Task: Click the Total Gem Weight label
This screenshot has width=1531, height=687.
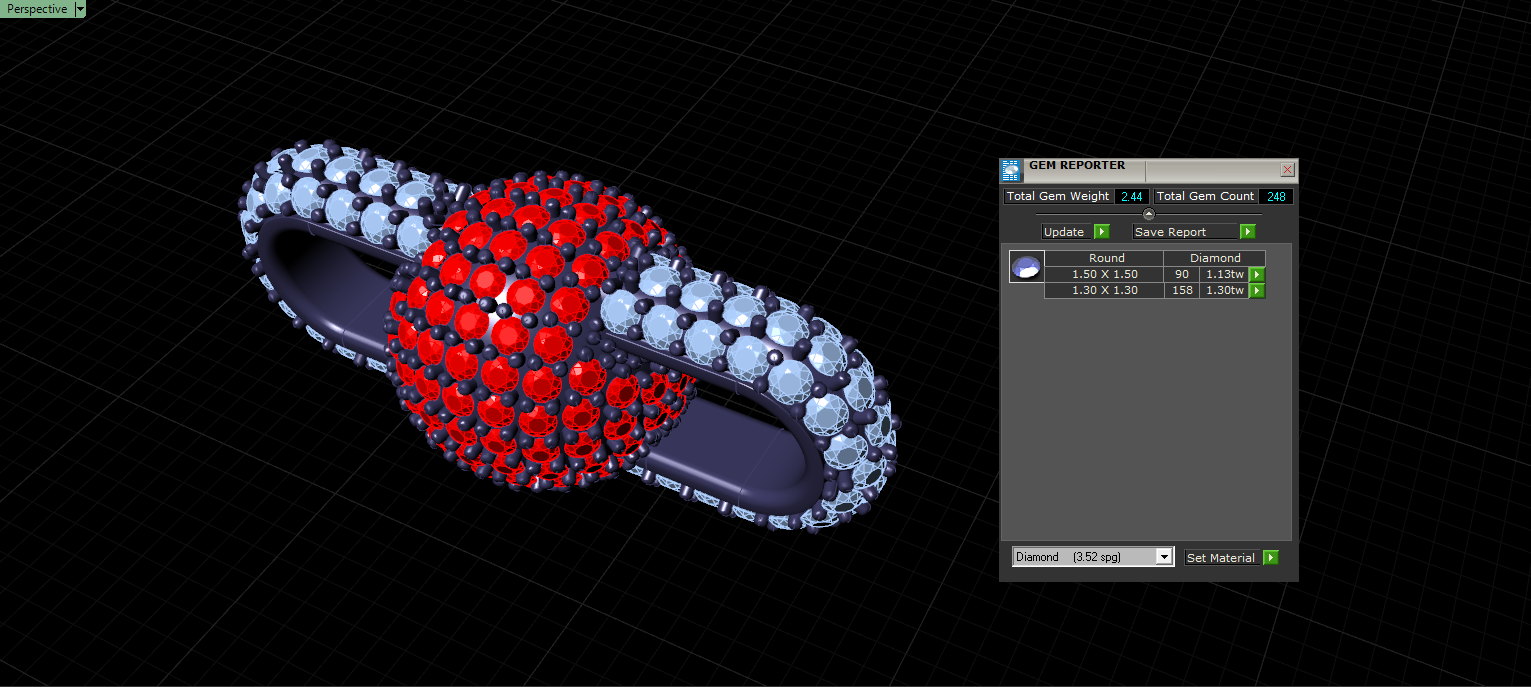Action: [1059, 197]
